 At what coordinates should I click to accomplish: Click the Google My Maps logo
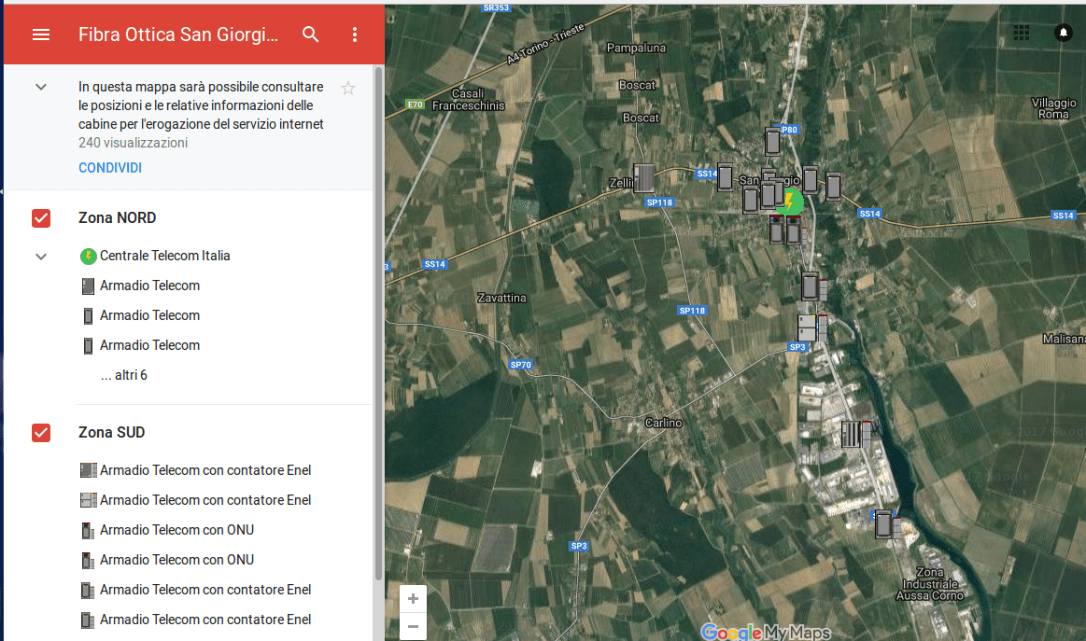(x=766, y=632)
